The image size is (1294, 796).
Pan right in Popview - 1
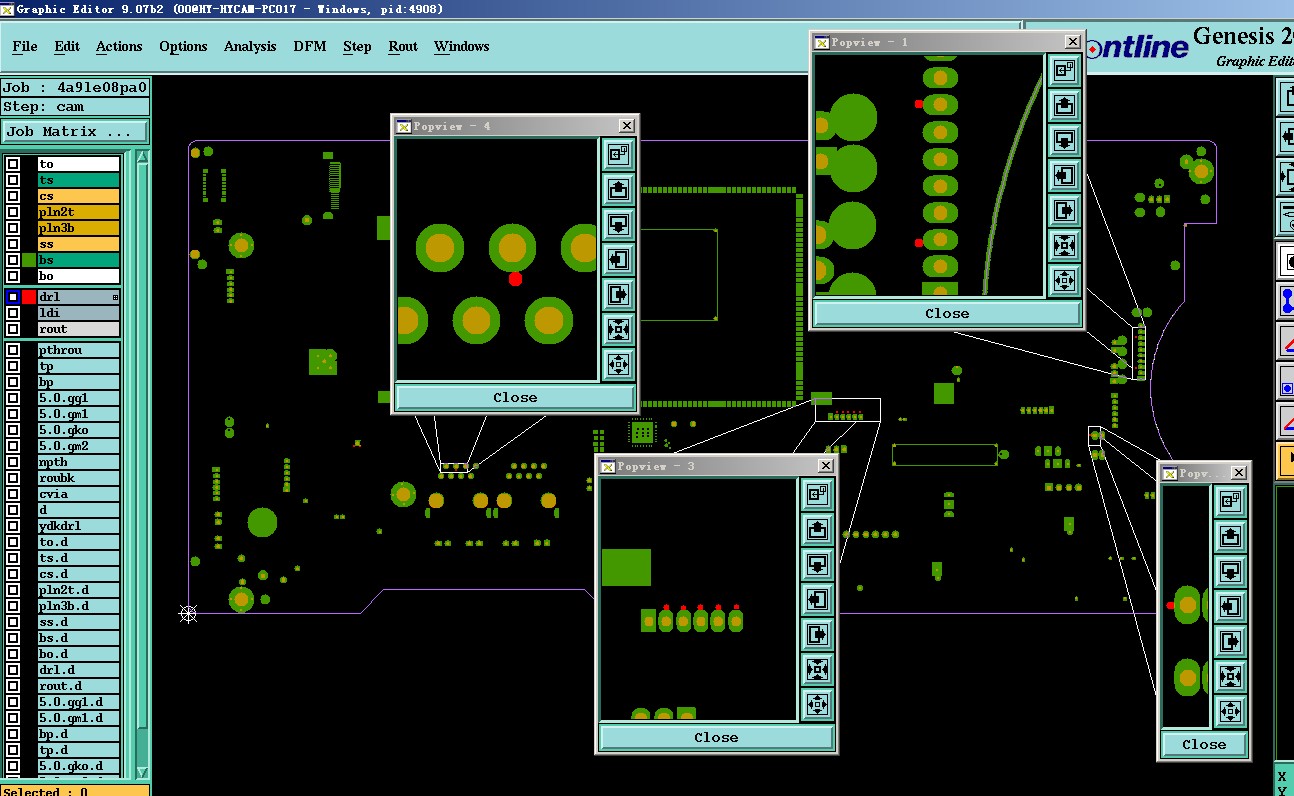[x=1065, y=210]
